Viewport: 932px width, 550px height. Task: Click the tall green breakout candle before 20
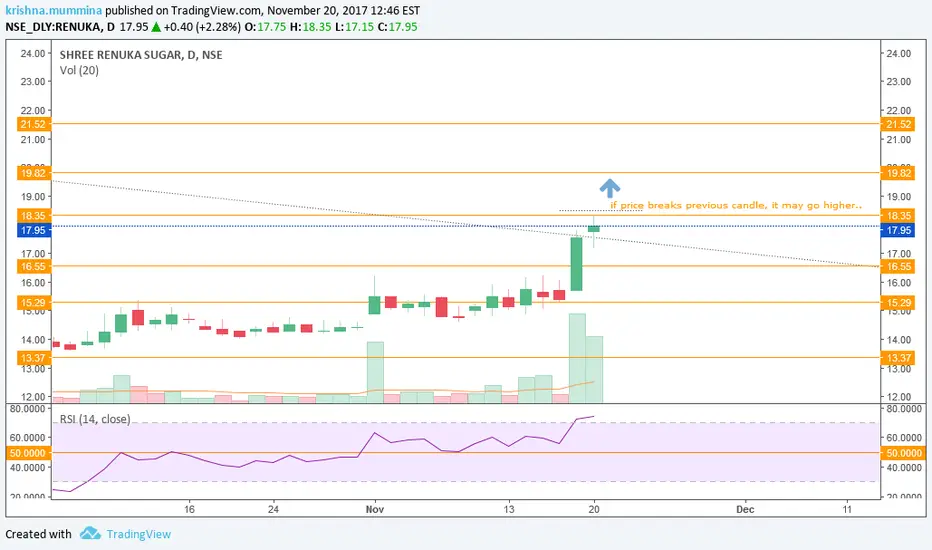point(577,264)
